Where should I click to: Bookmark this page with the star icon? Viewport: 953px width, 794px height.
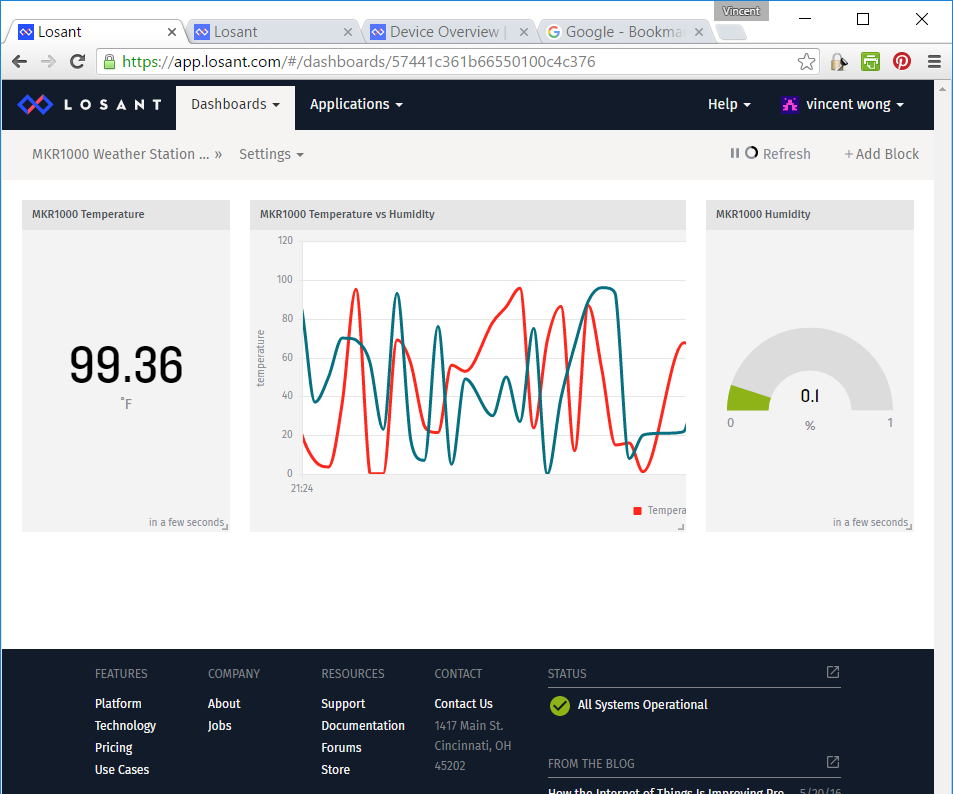(x=806, y=61)
